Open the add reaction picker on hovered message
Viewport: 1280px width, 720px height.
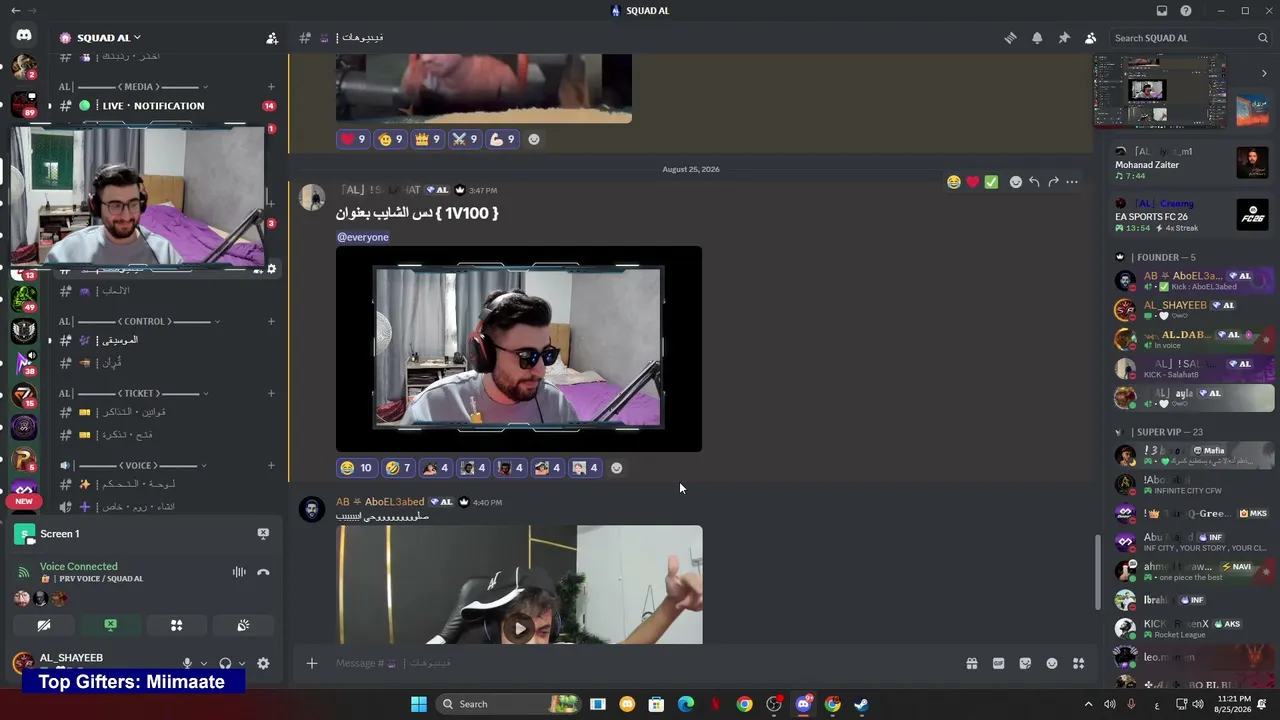point(1016,182)
